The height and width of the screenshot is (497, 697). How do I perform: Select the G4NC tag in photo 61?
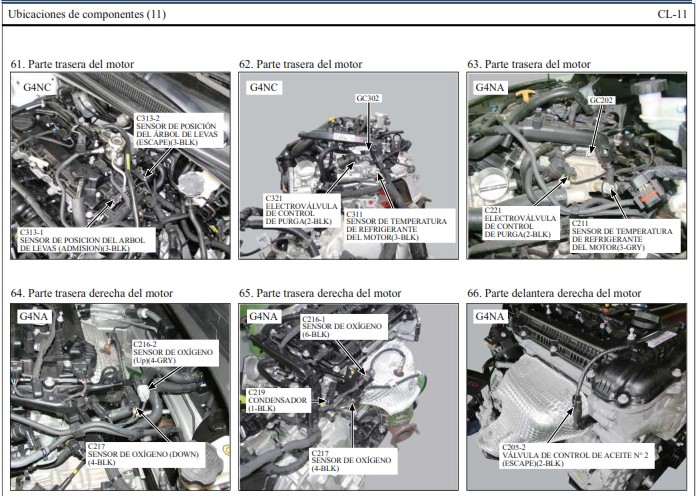(x=37, y=87)
